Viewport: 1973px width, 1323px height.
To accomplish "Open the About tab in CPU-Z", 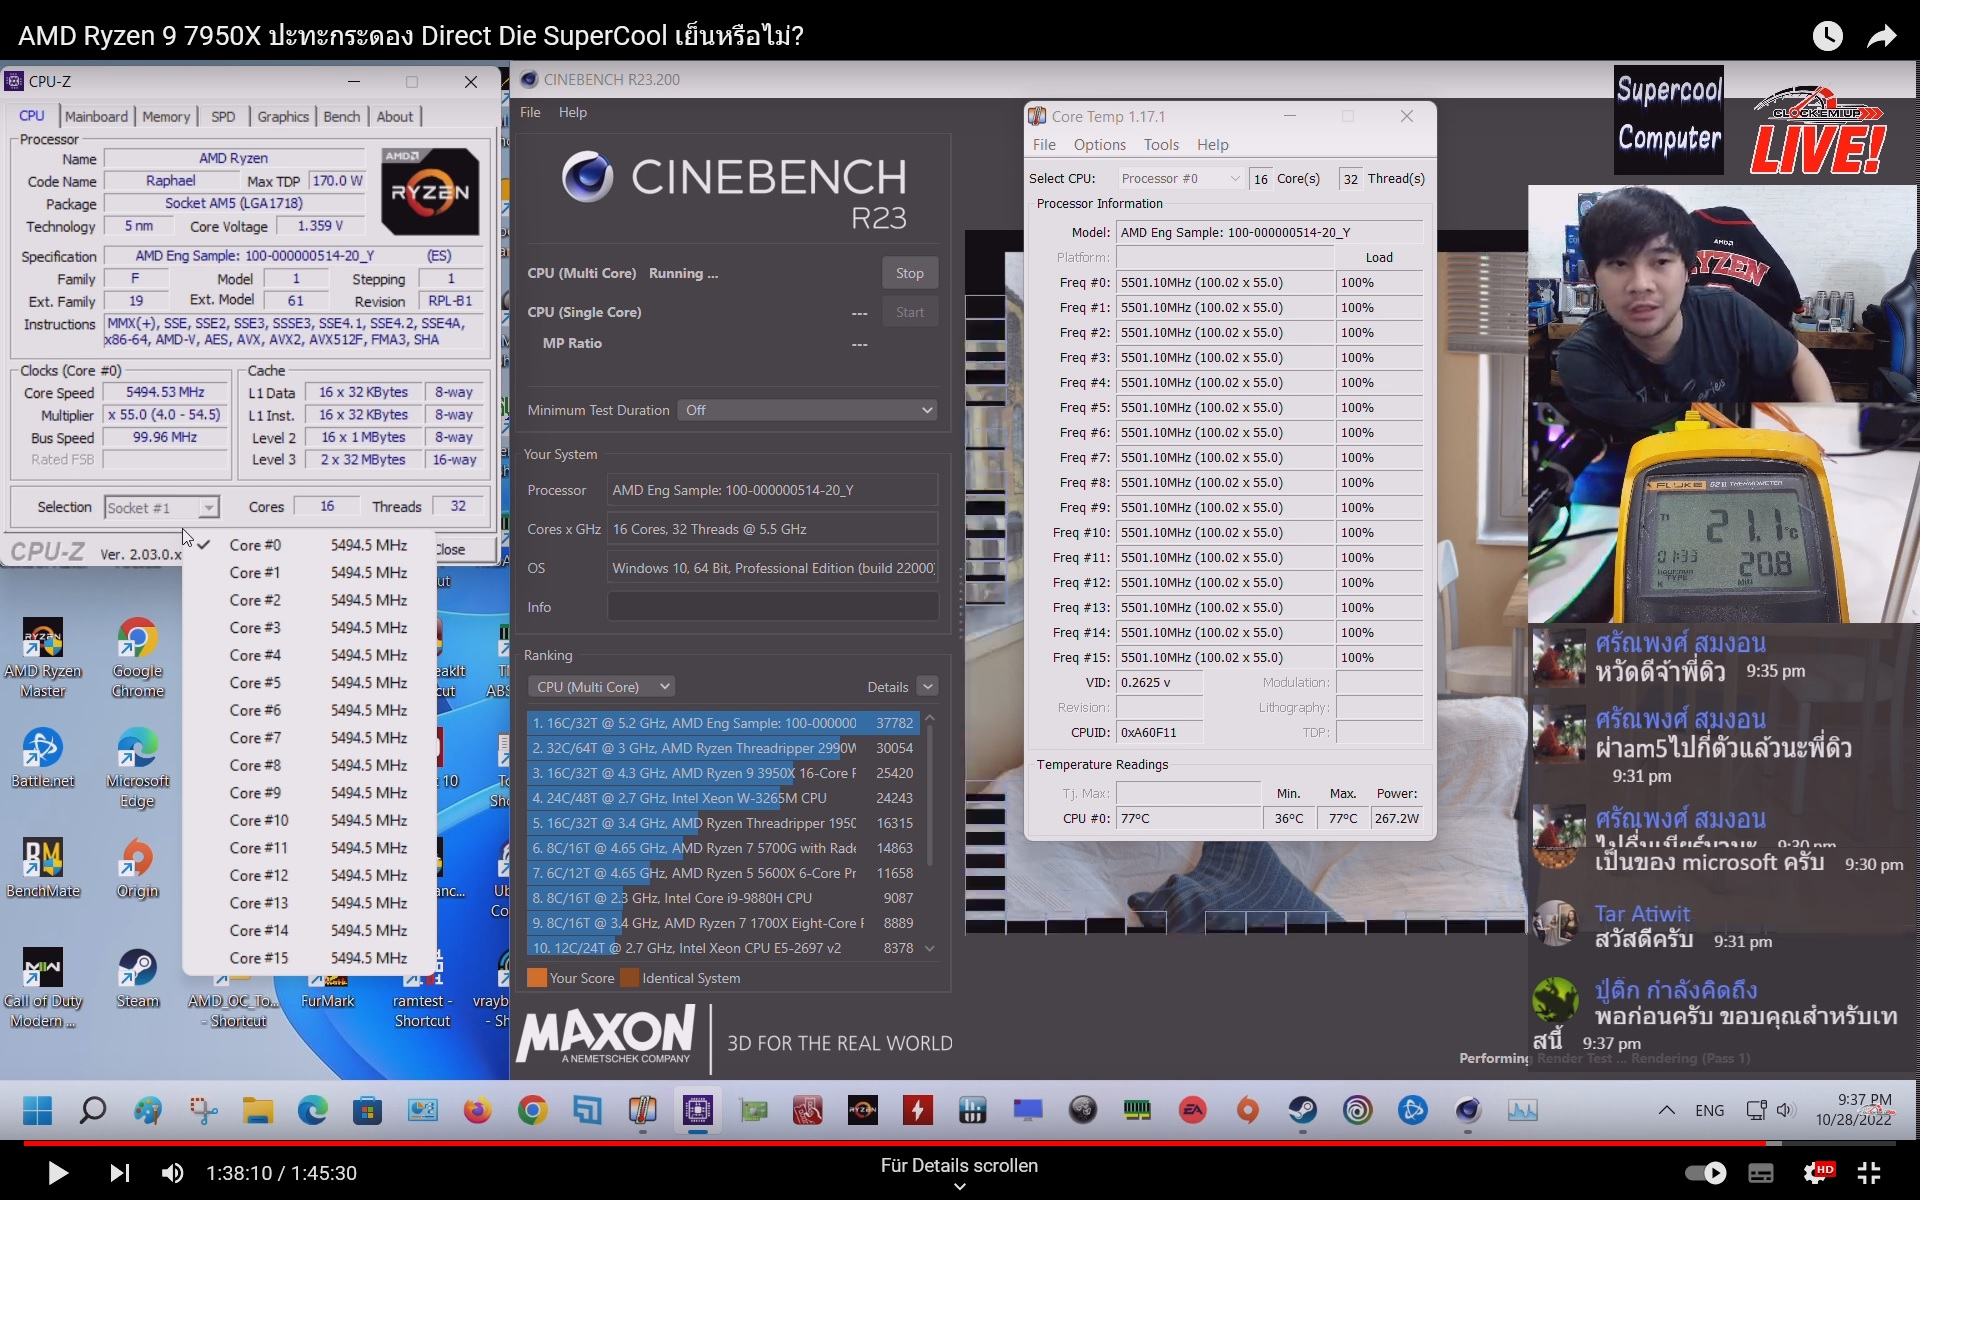I will pos(394,116).
